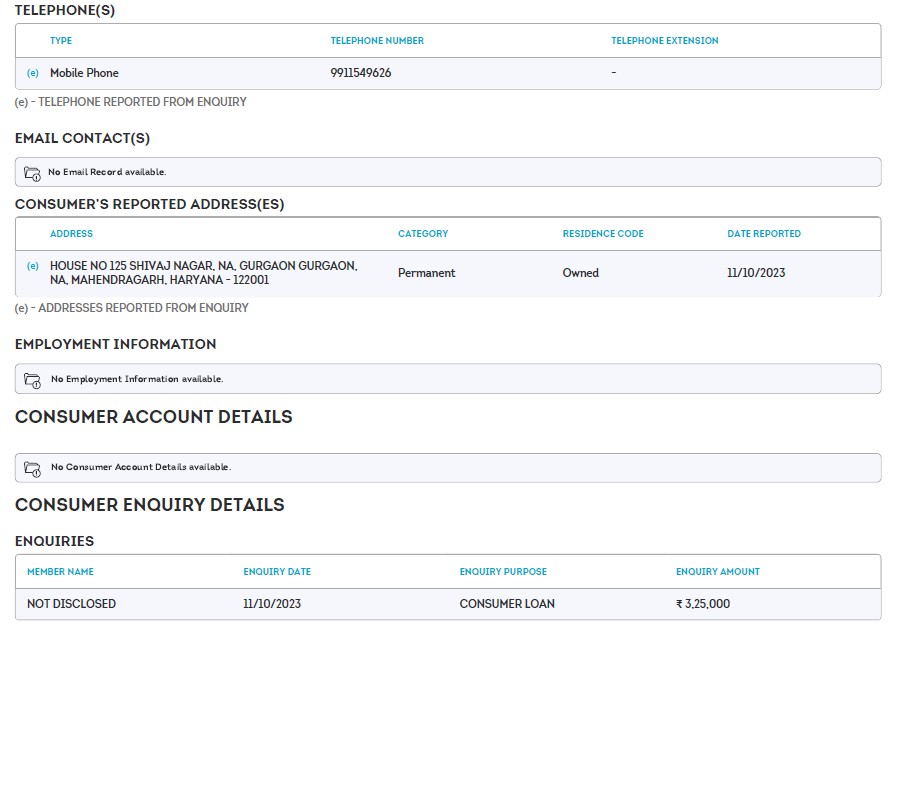897x786 pixels.
Task: Click the folder icon beside No Employment Information
Action: (32, 380)
